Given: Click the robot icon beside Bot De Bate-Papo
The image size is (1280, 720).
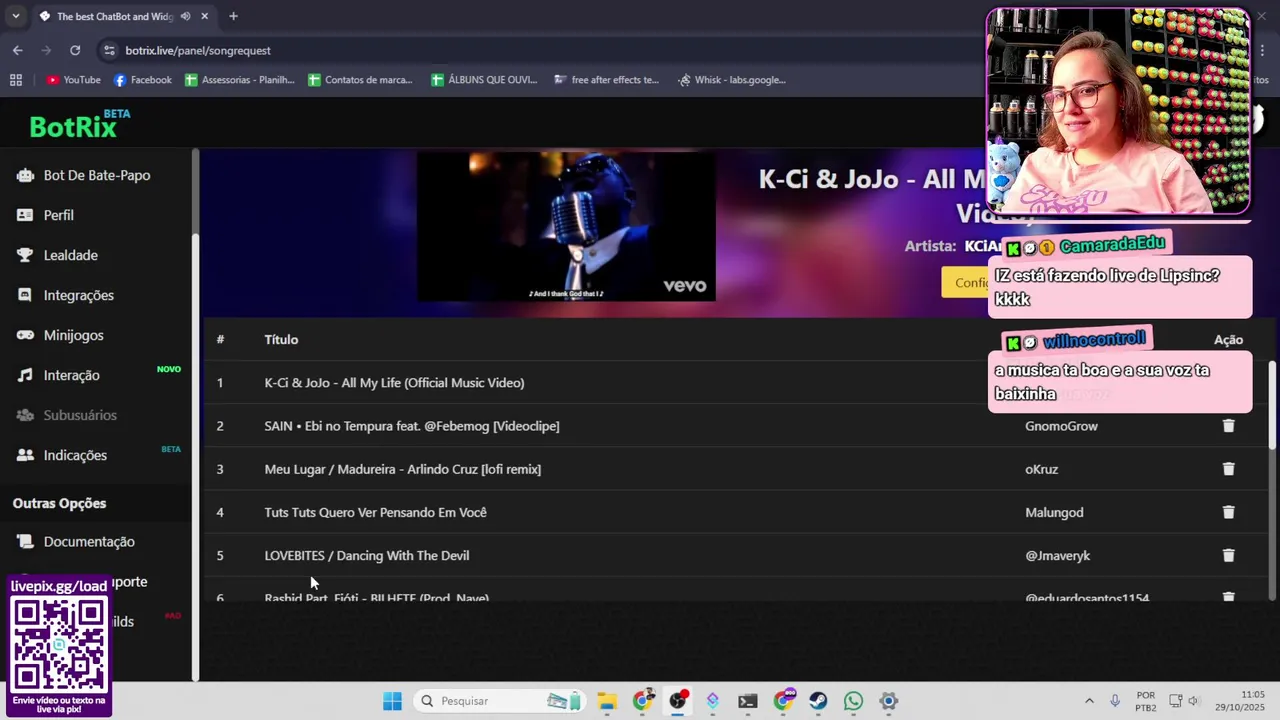Looking at the screenshot, I should pyautogui.click(x=25, y=175).
